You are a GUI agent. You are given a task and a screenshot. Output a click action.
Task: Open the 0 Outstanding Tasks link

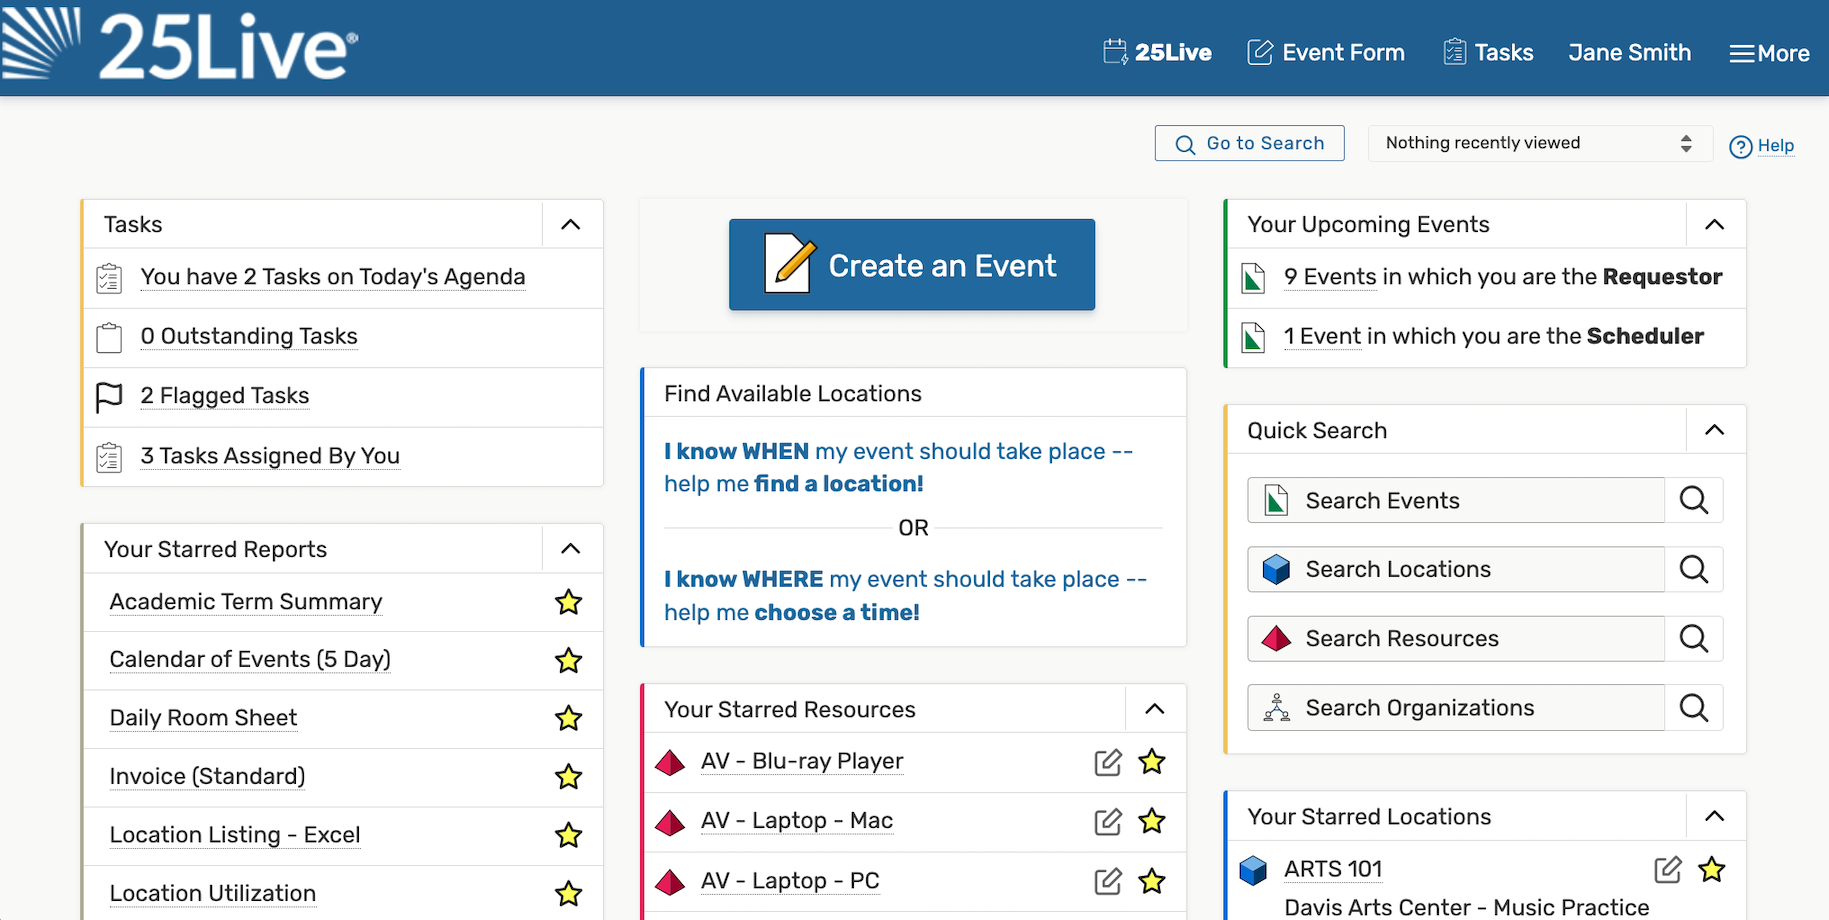(249, 336)
